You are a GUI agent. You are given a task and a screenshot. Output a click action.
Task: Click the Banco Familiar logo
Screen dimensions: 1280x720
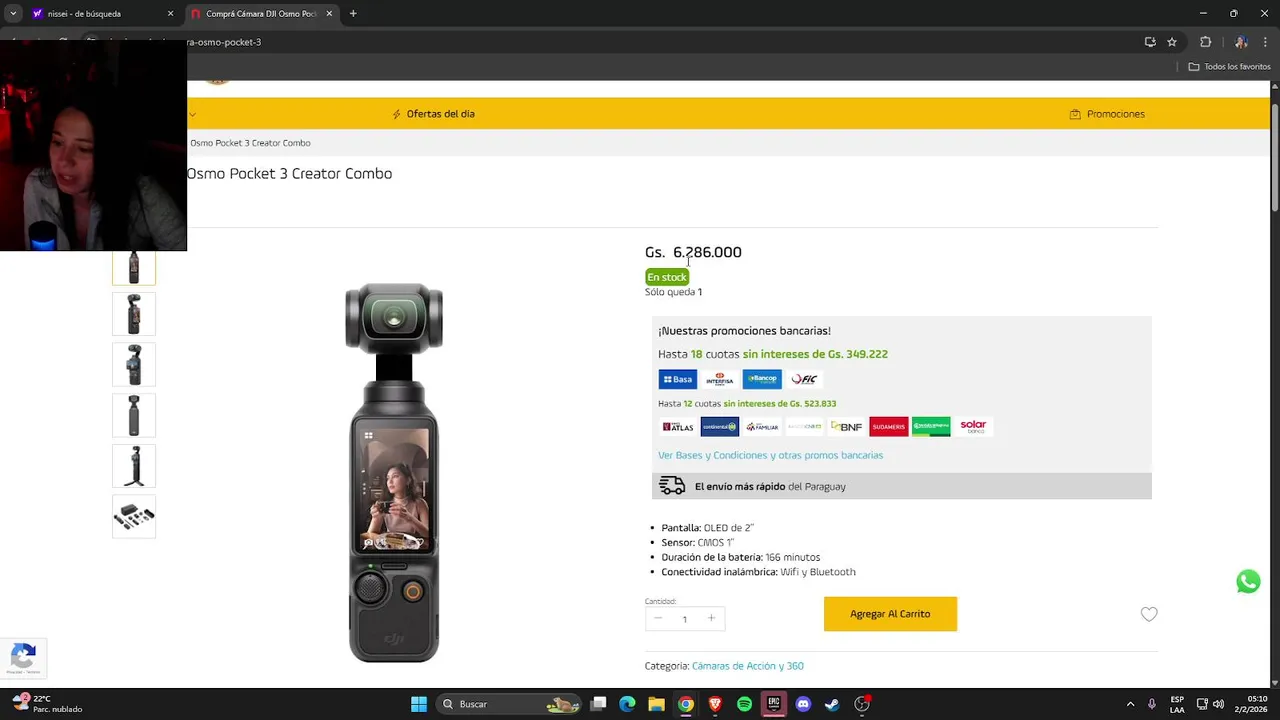click(x=762, y=426)
